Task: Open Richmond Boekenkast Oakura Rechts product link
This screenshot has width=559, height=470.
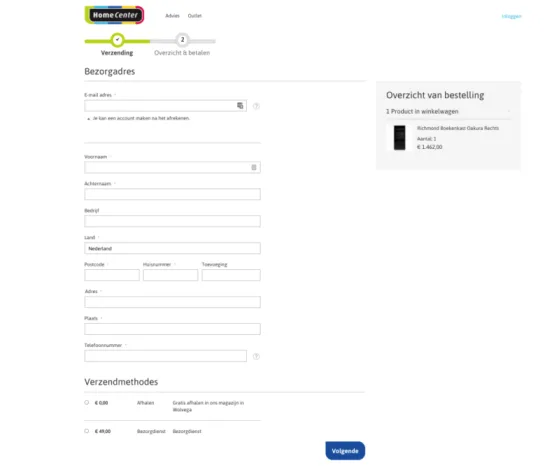Action: pyautogui.click(x=458, y=128)
